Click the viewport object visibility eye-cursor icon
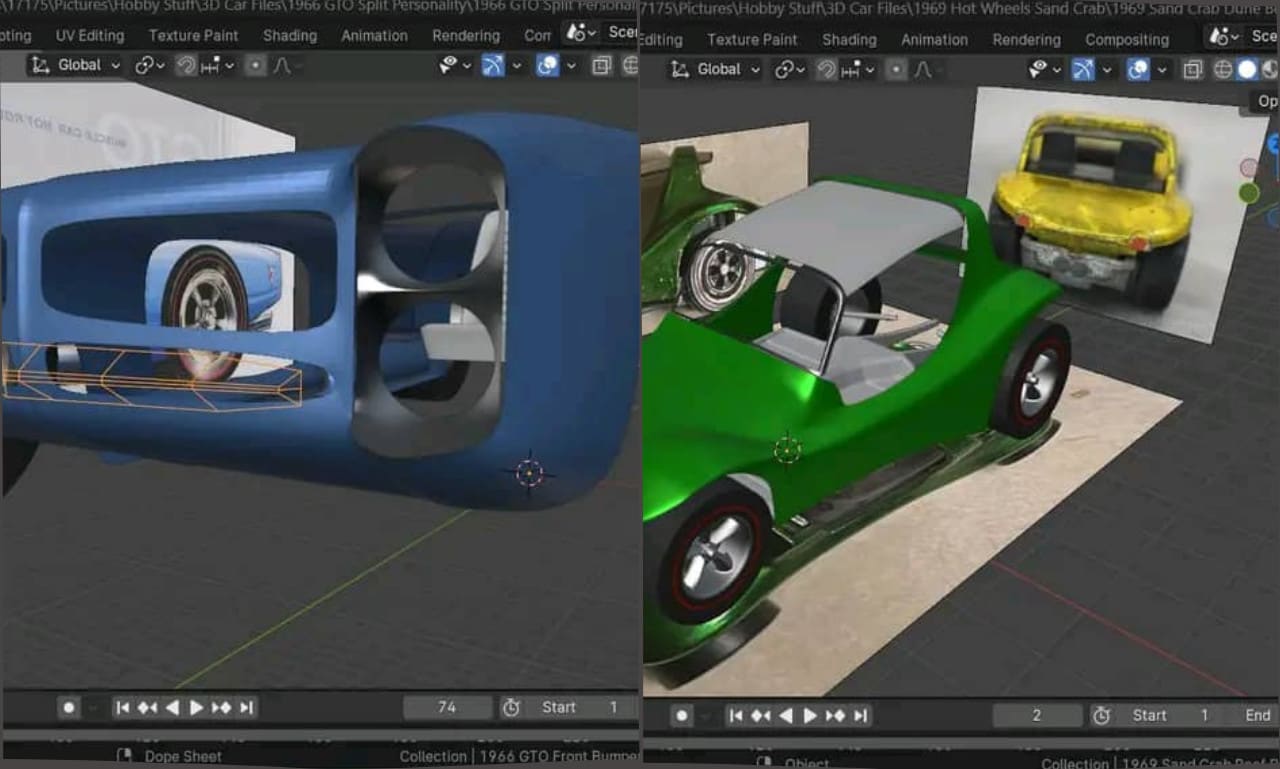This screenshot has width=1280, height=769. (x=447, y=65)
